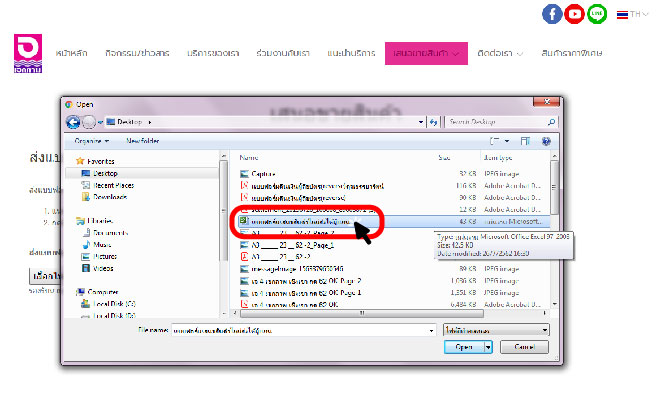Expand the File name combo box arrow
The image size is (658, 395).
pyautogui.click(x=431, y=331)
